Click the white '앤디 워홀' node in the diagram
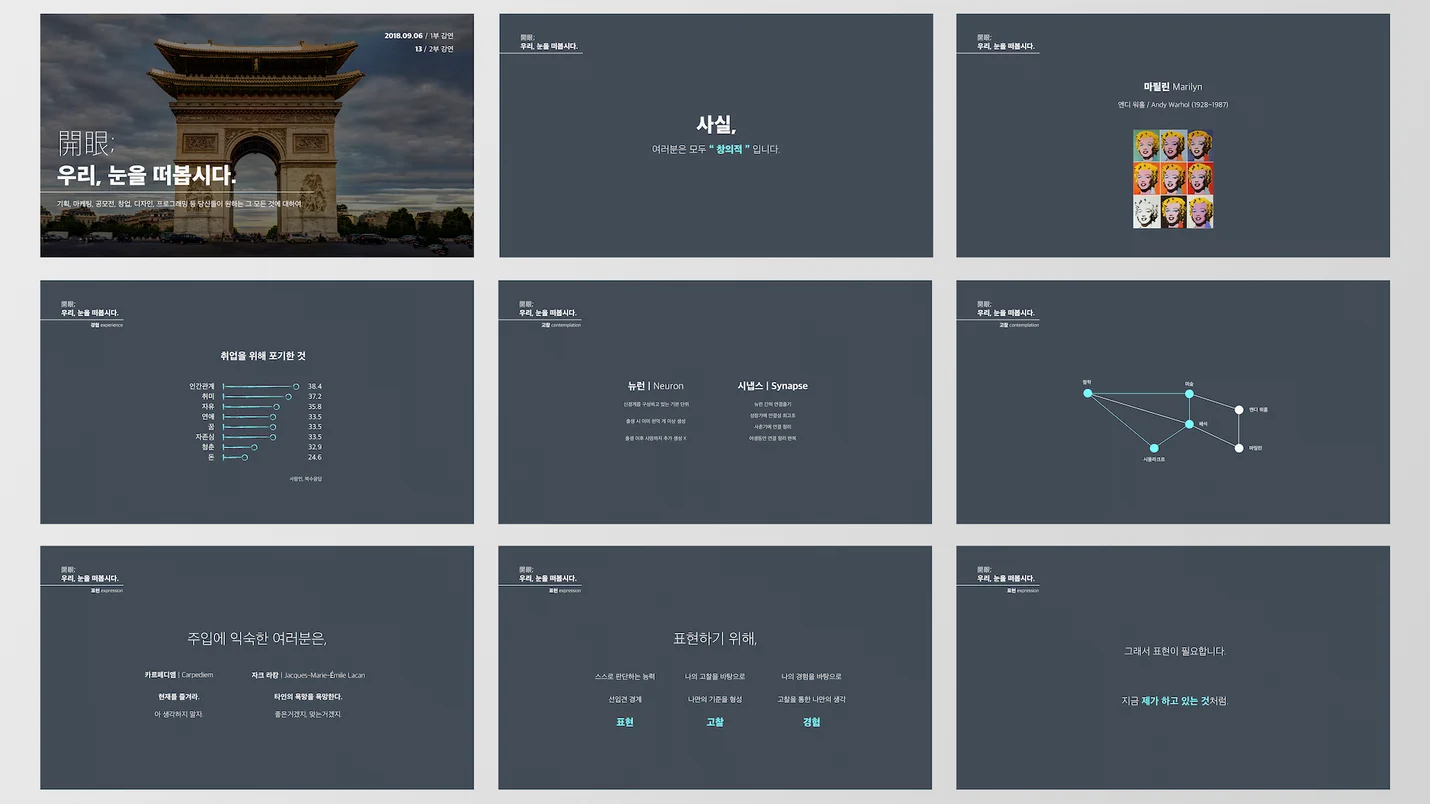Viewport: 1430px width, 804px height. [1239, 409]
